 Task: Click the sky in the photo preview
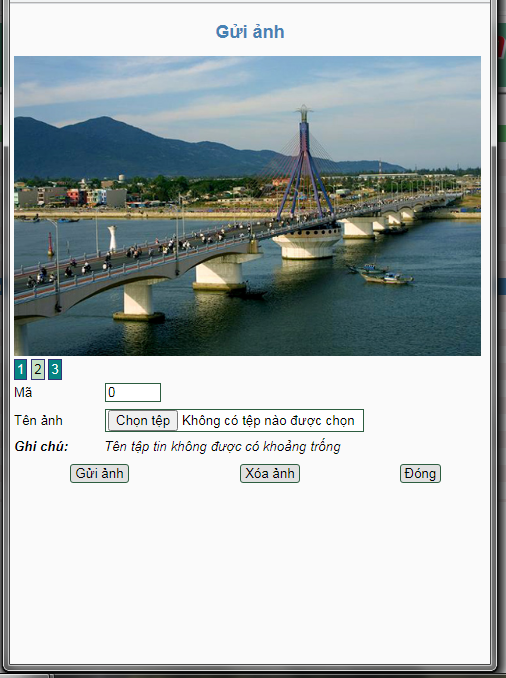tap(173, 82)
